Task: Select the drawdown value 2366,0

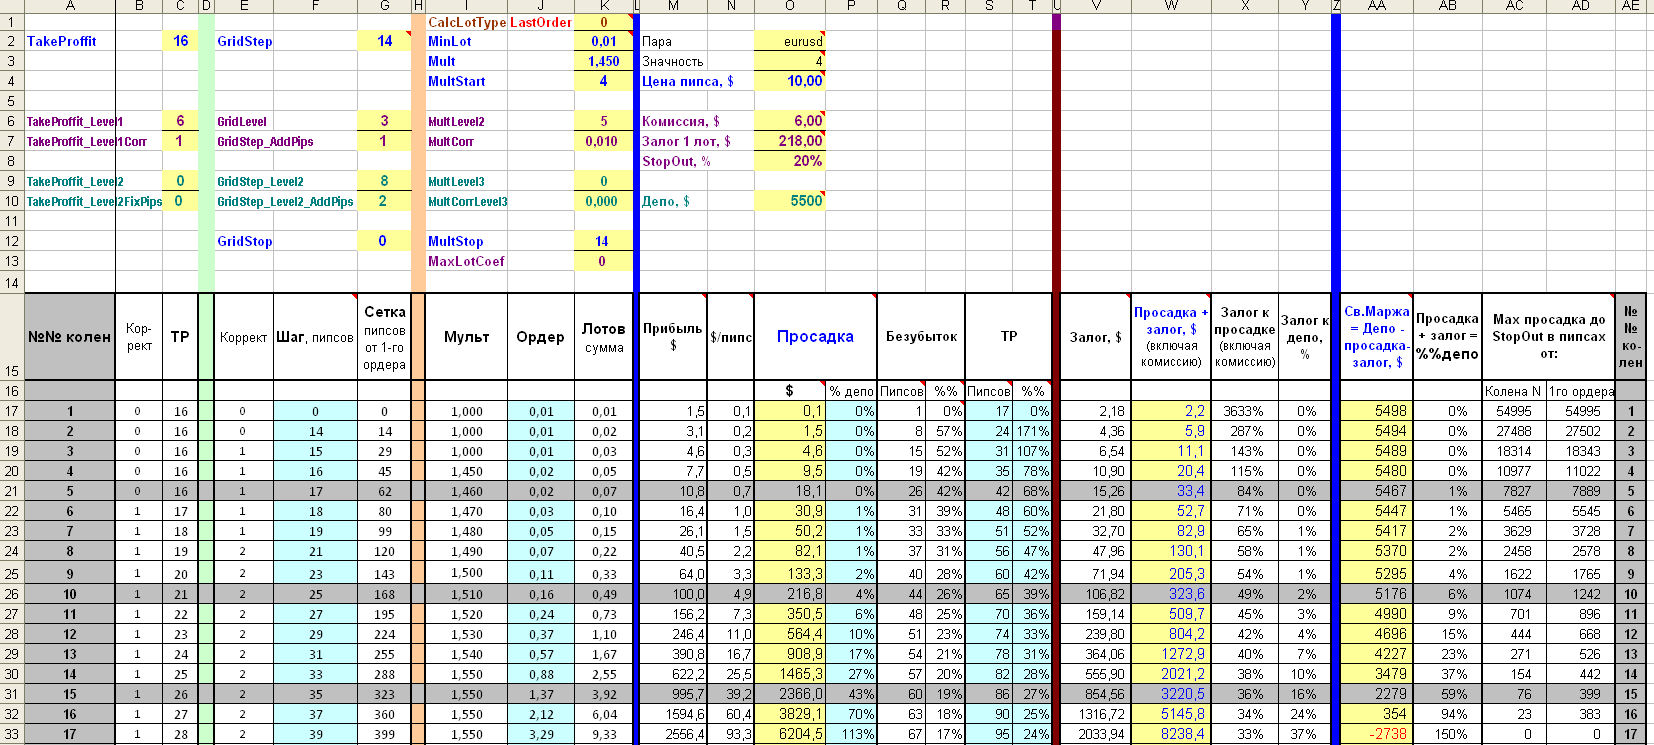Action: point(790,694)
